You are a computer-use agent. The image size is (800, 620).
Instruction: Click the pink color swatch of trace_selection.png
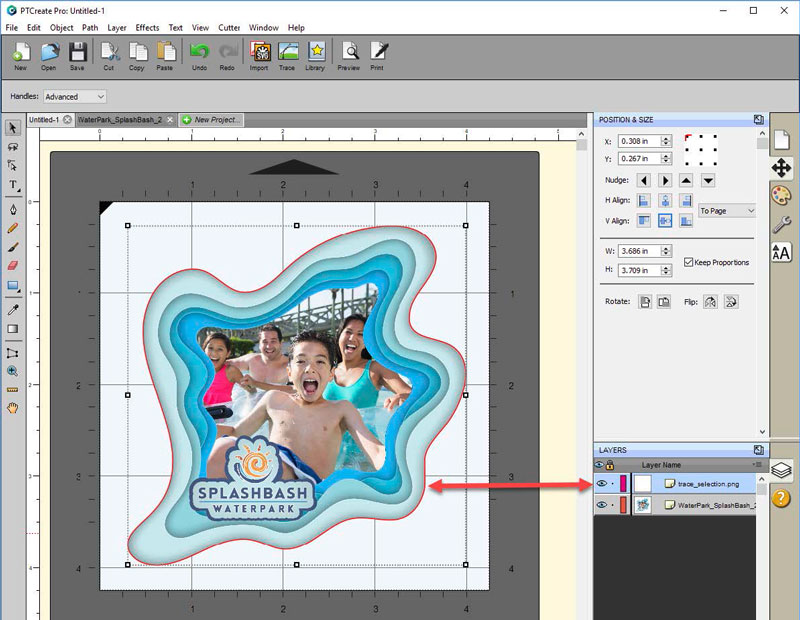pyautogui.click(x=623, y=484)
